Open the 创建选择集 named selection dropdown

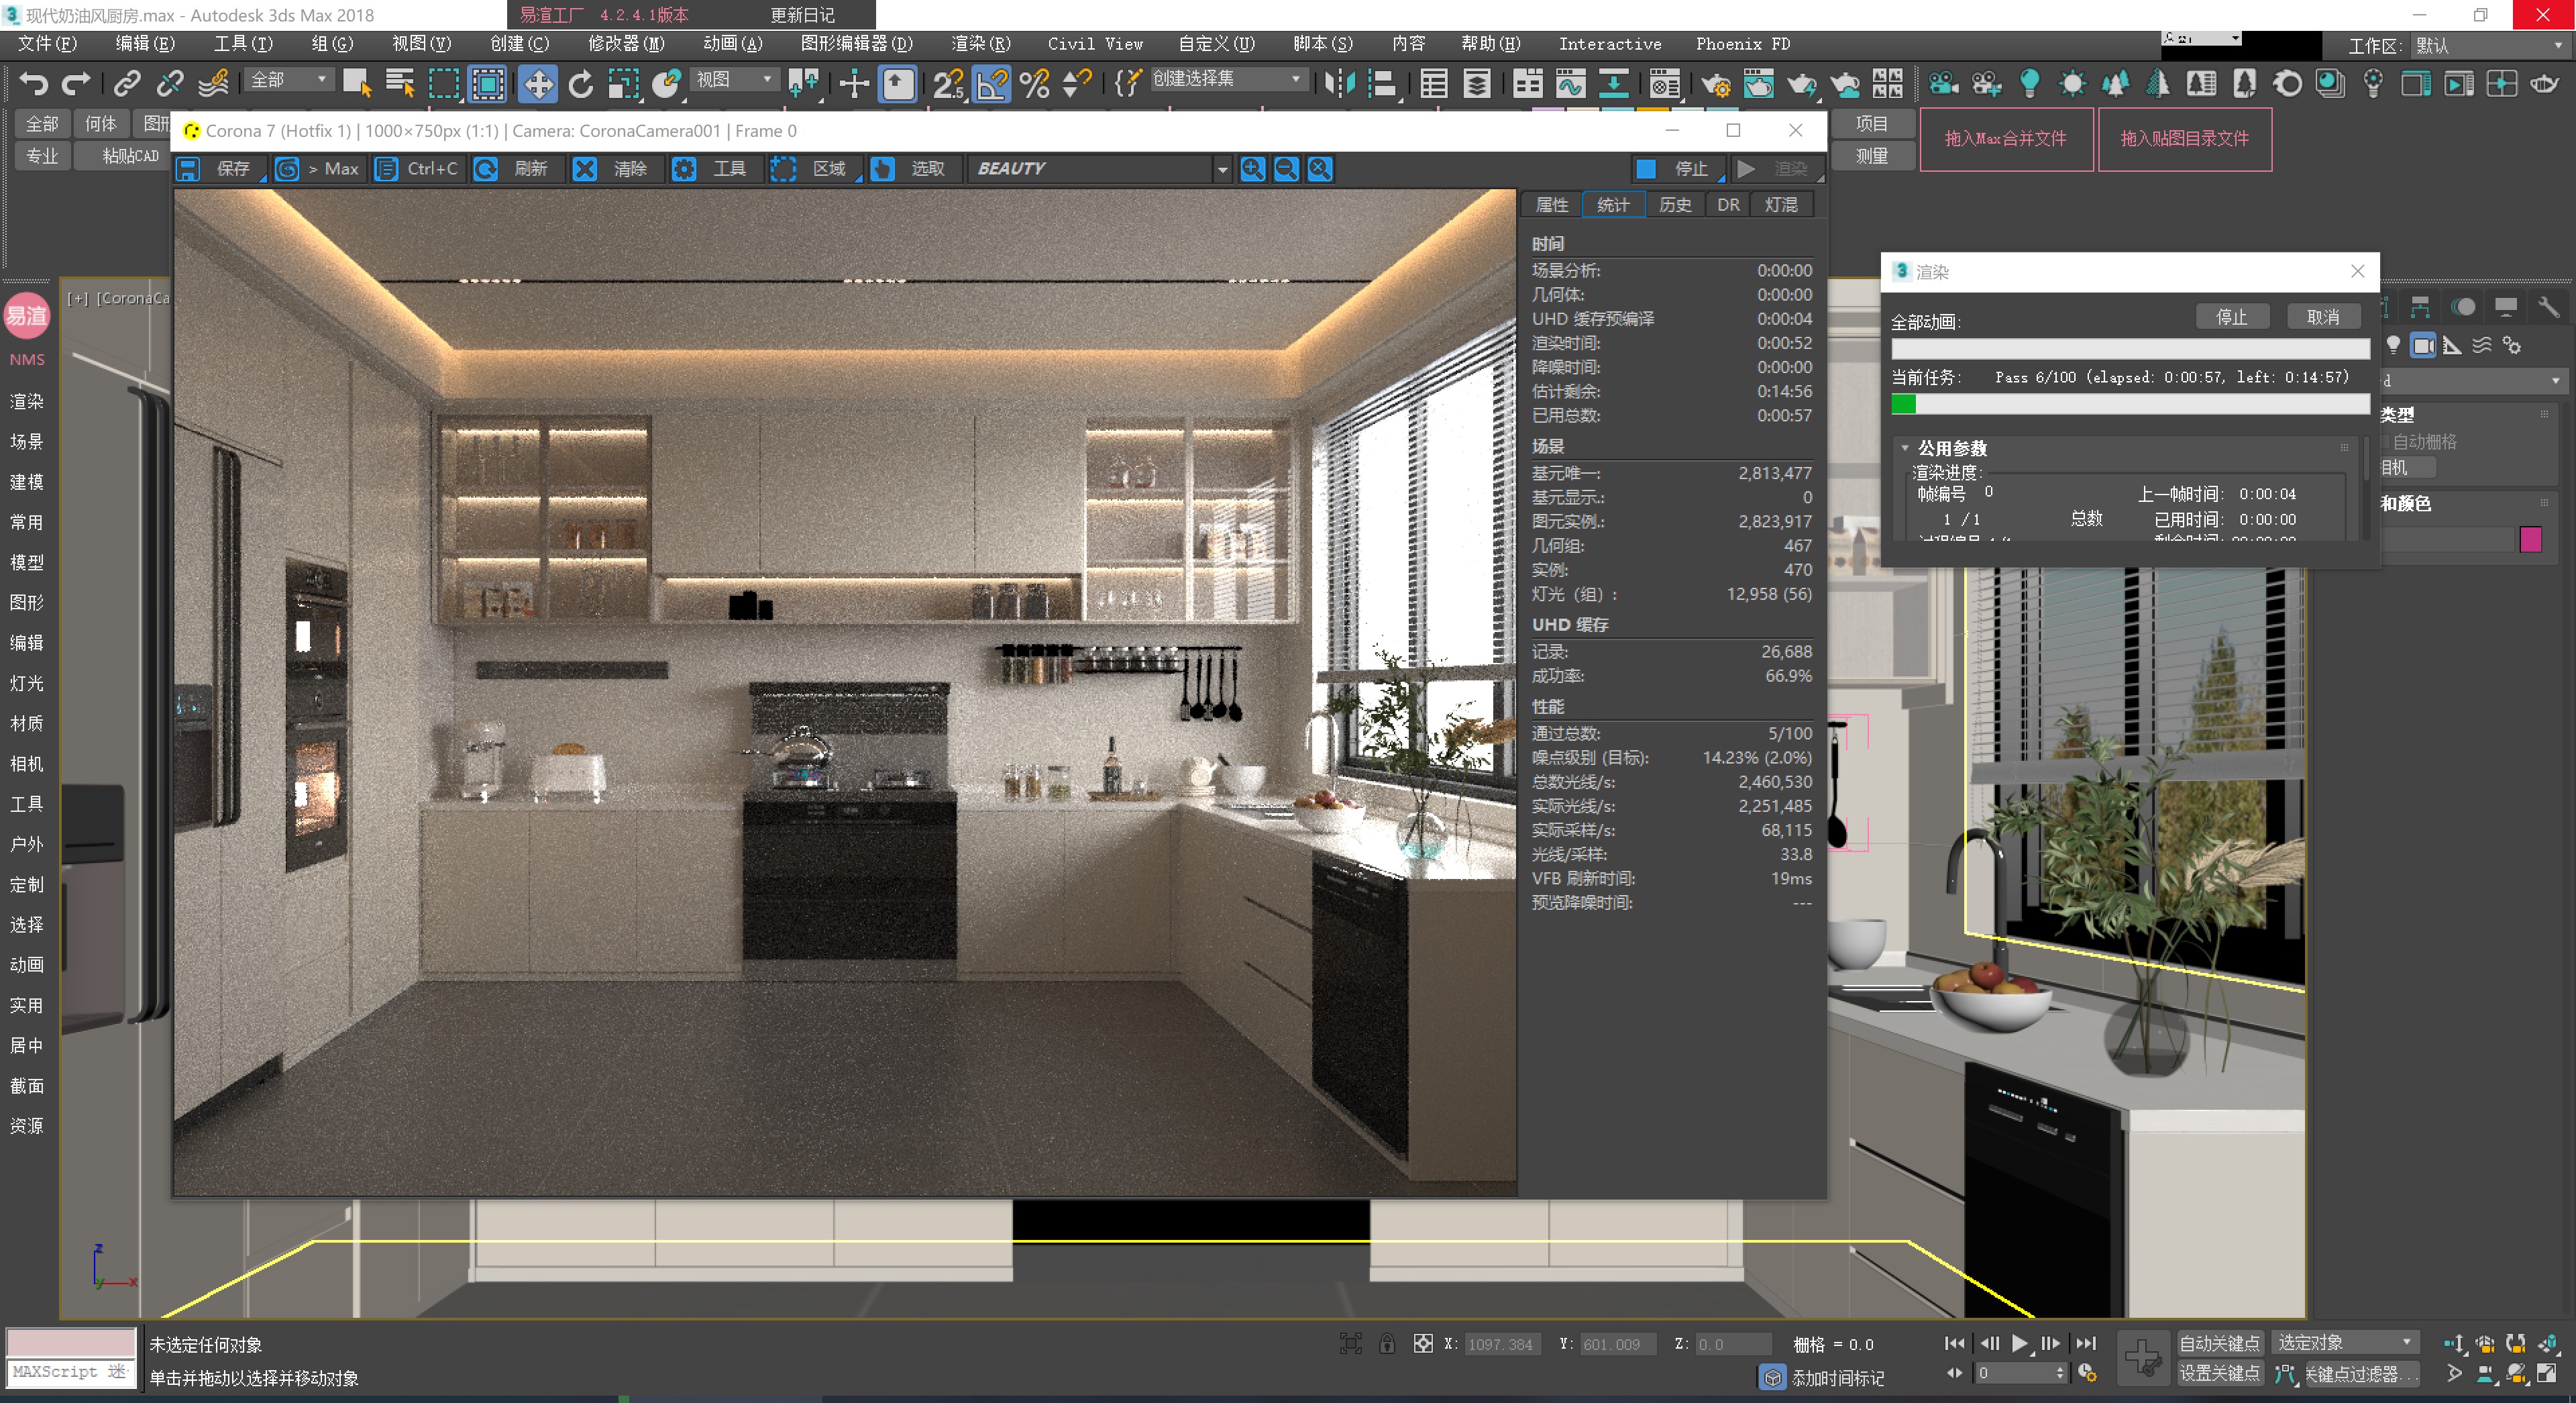(x=1228, y=79)
